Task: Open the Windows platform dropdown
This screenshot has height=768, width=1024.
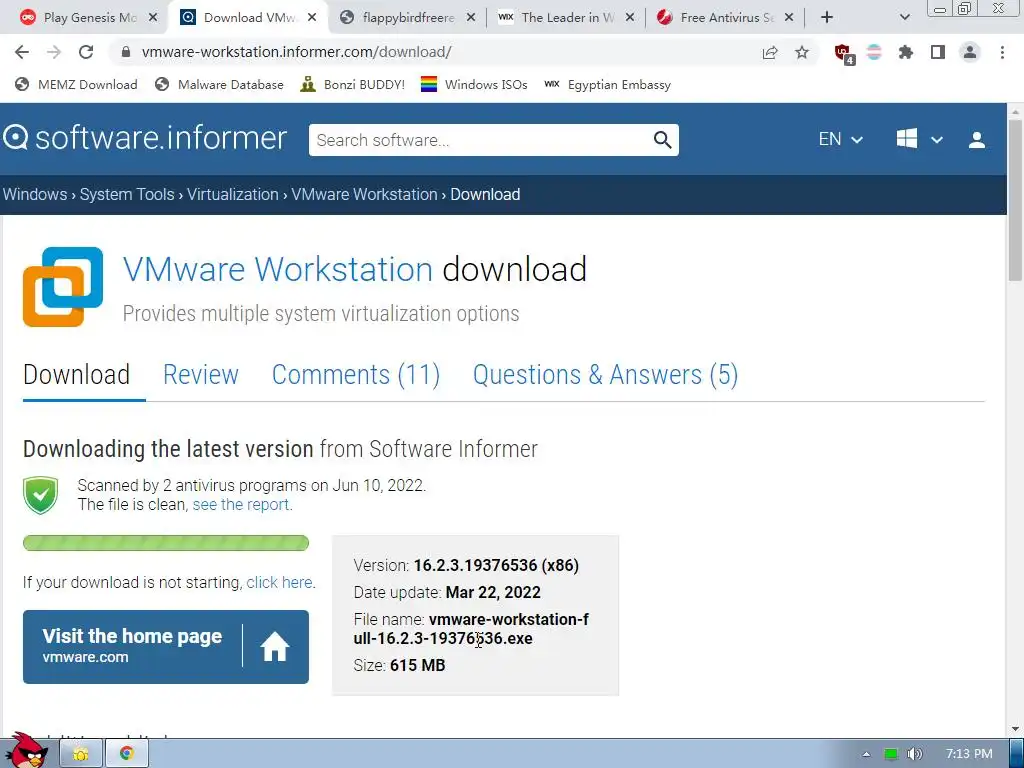Action: pos(919,139)
